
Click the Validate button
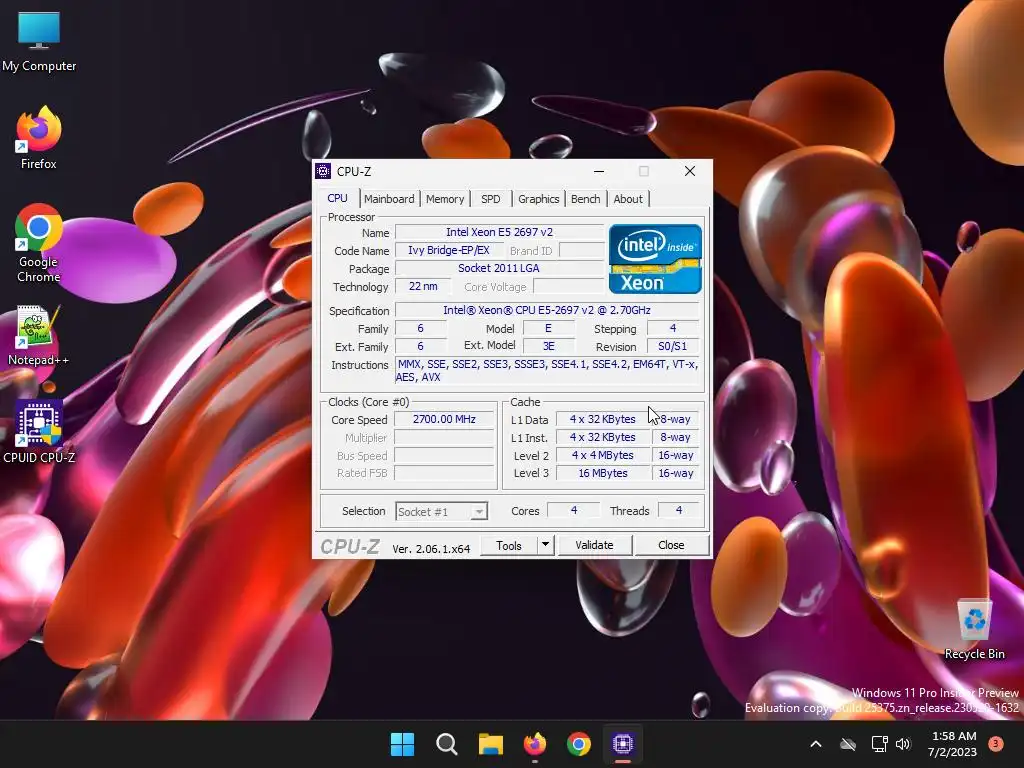coord(594,545)
